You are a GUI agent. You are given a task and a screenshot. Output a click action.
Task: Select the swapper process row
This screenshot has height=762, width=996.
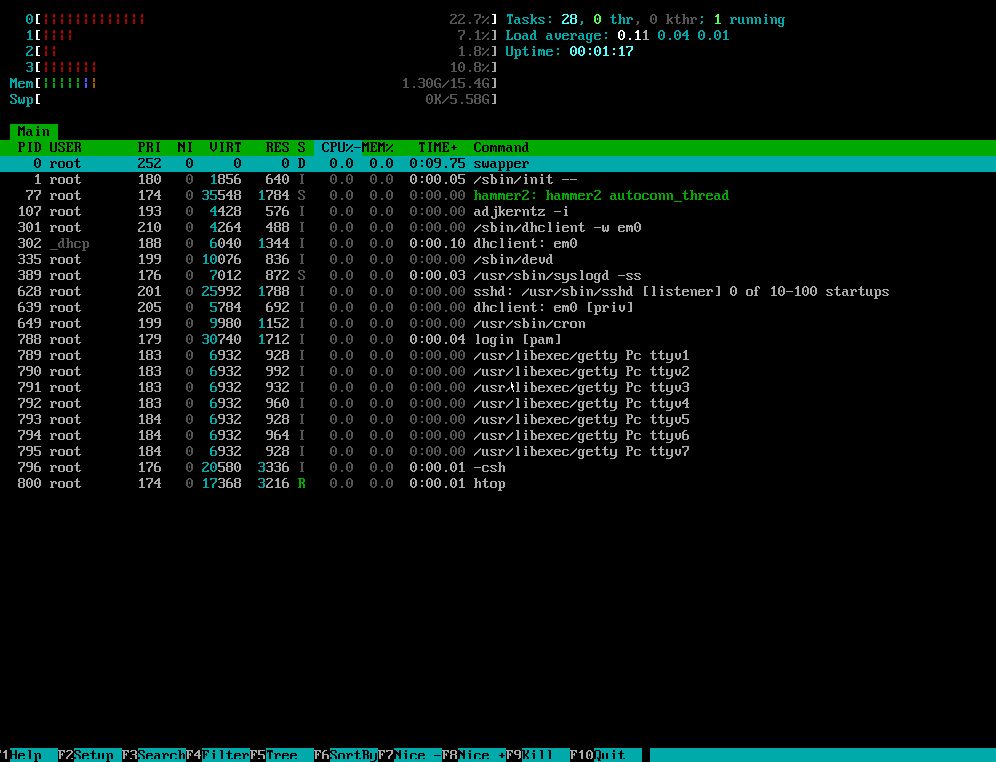[x=501, y=163]
